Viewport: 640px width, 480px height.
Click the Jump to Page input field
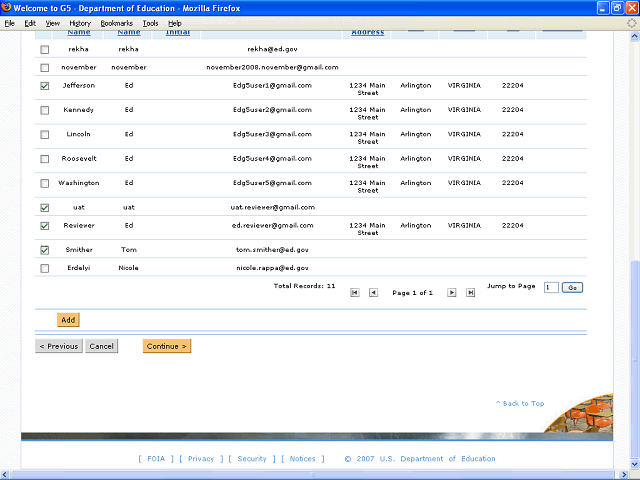[551, 287]
